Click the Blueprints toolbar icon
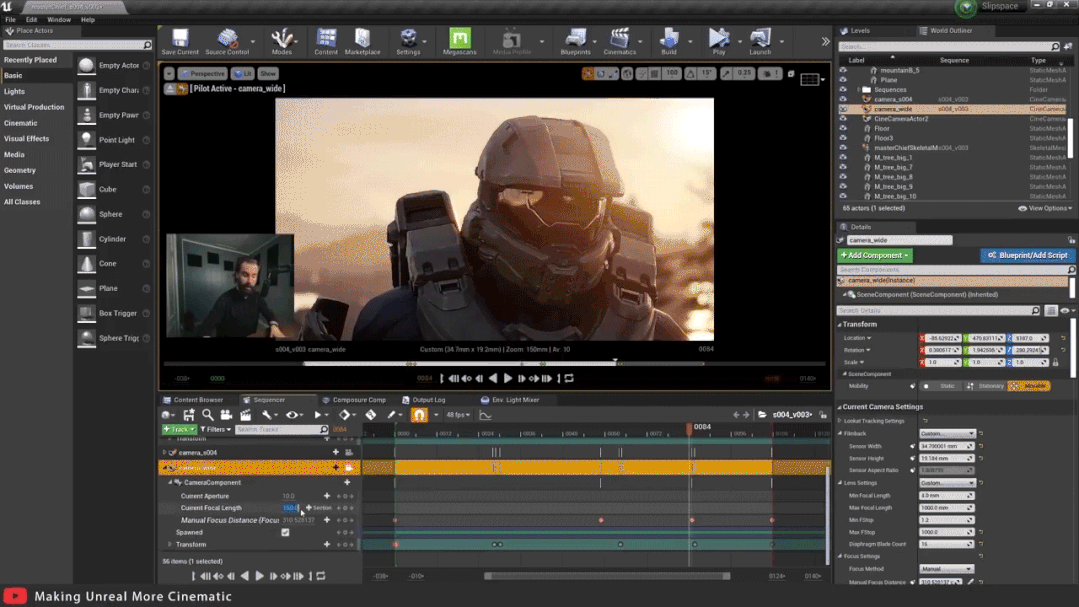Viewport: 1079px width, 607px height. pyautogui.click(x=575, y=40)
